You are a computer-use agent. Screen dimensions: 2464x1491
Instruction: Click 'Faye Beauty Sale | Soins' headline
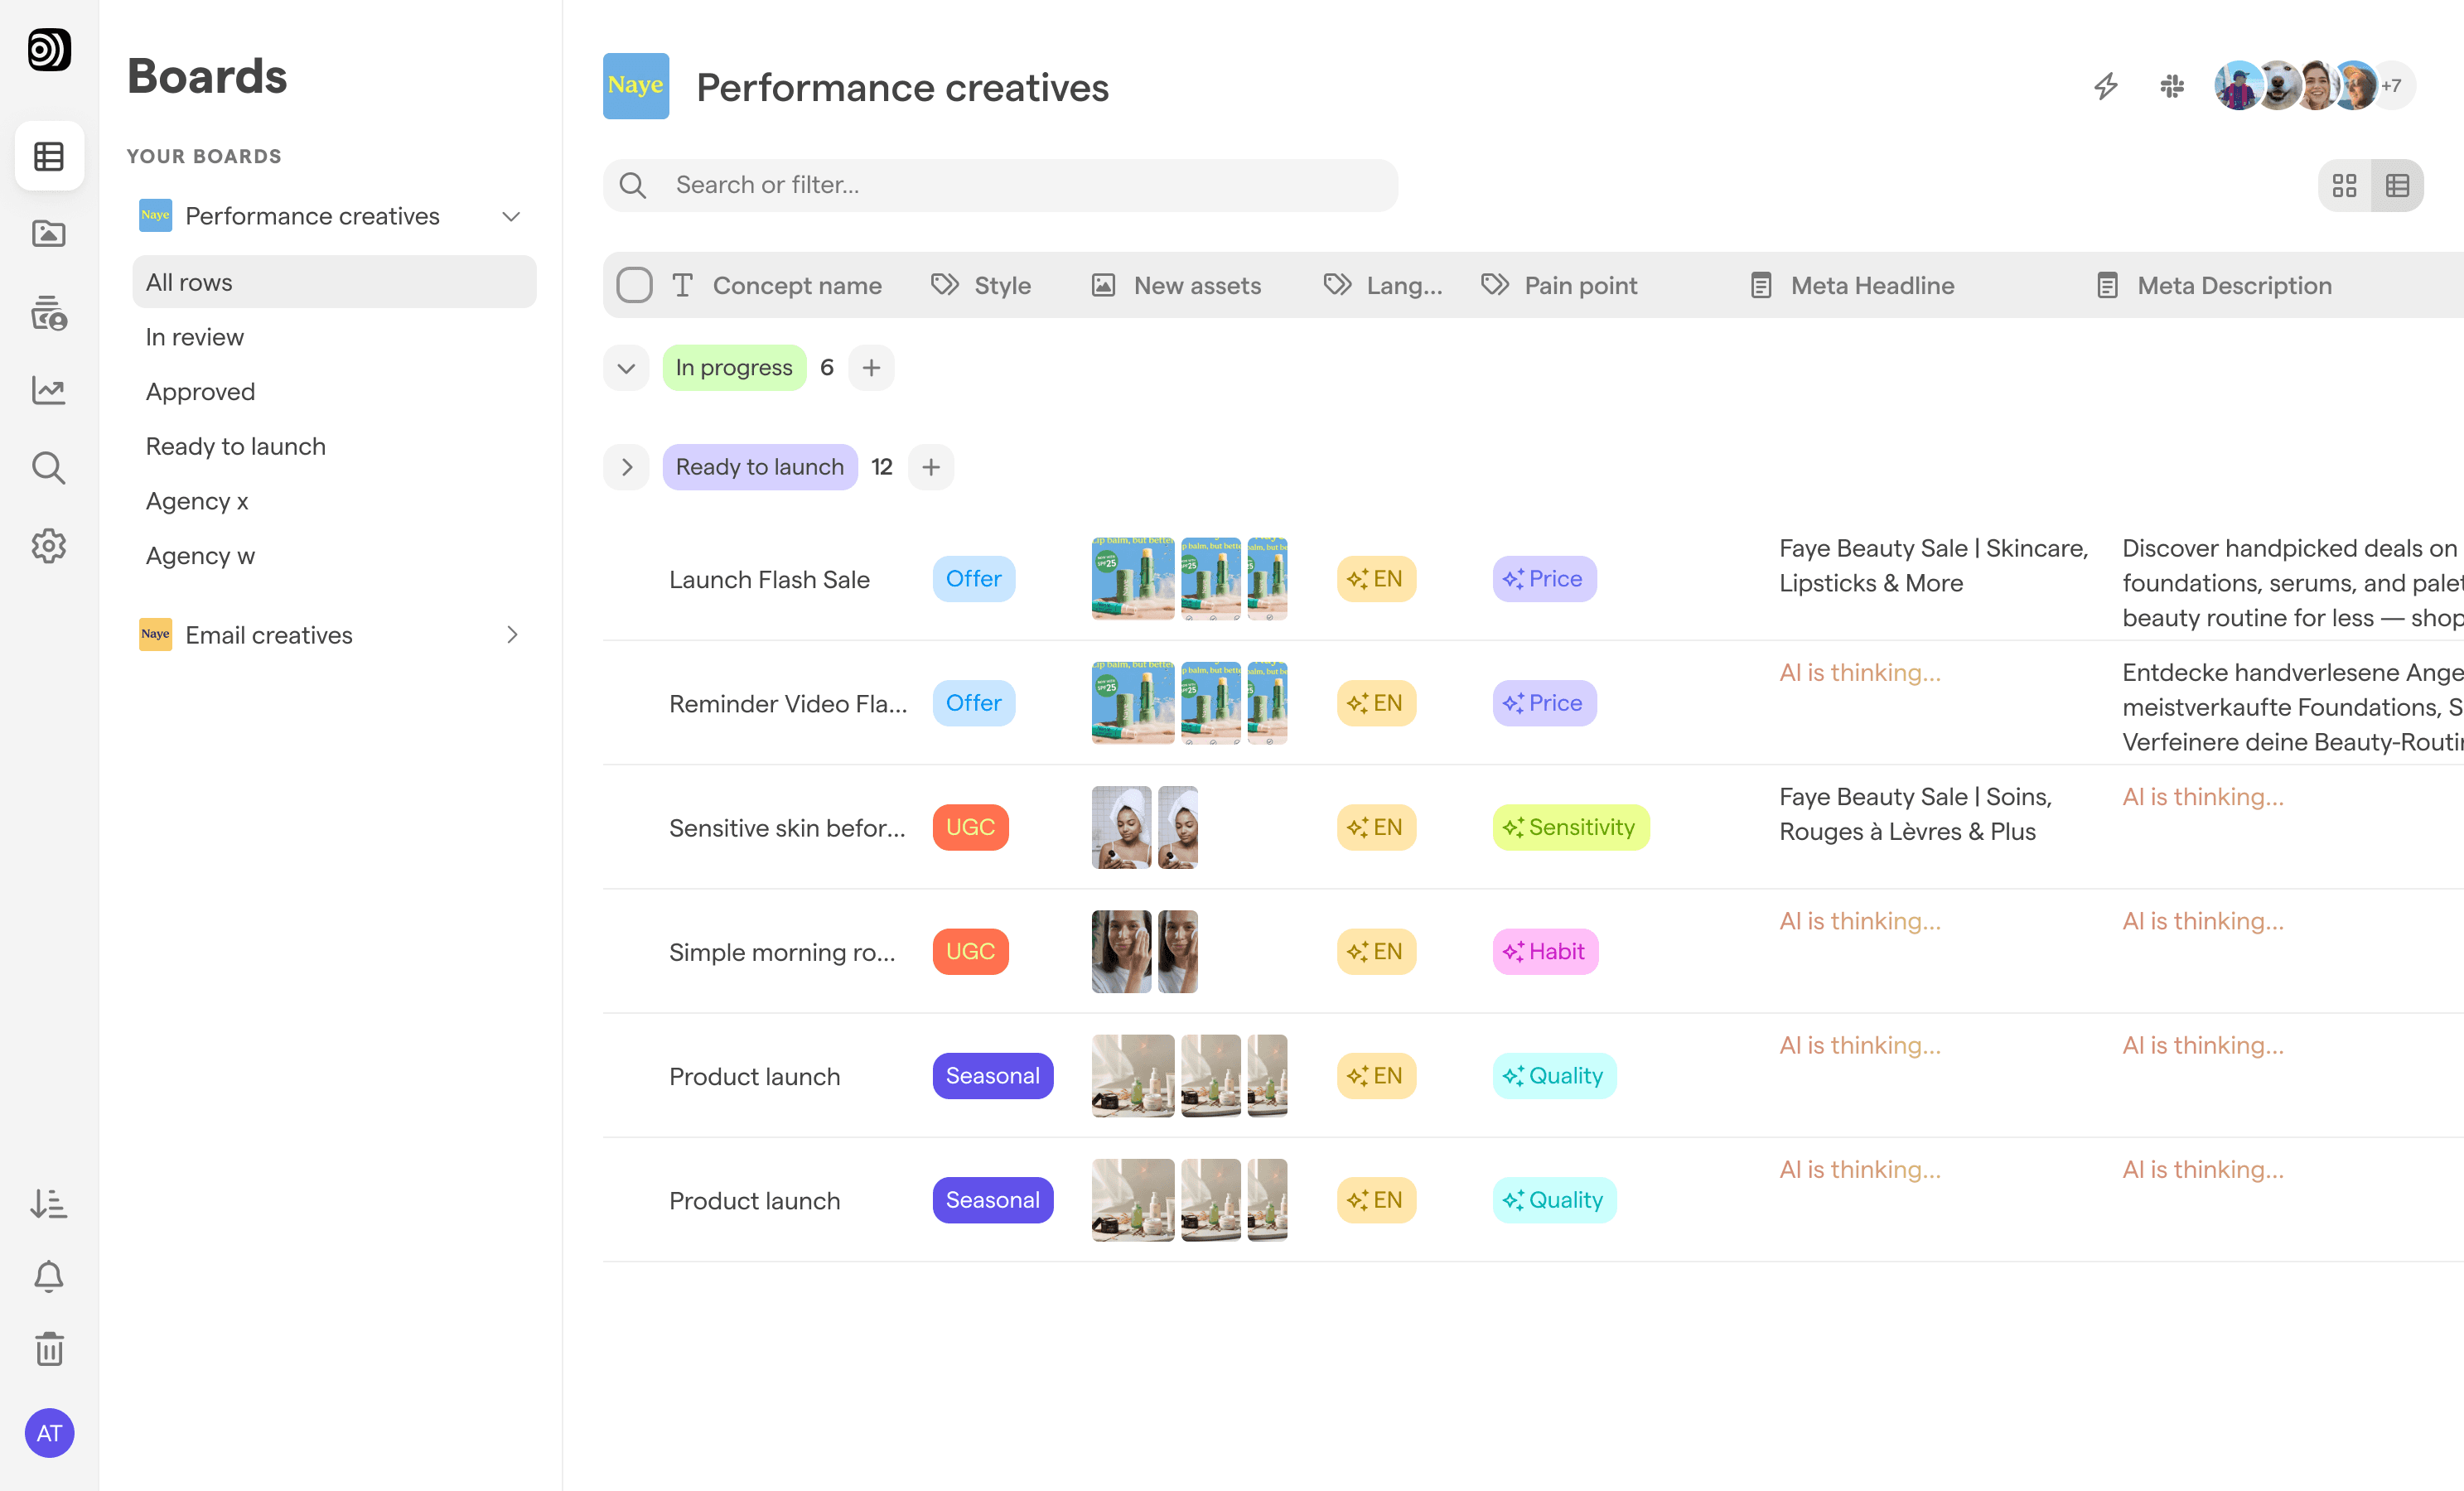tap(1915, 814)
